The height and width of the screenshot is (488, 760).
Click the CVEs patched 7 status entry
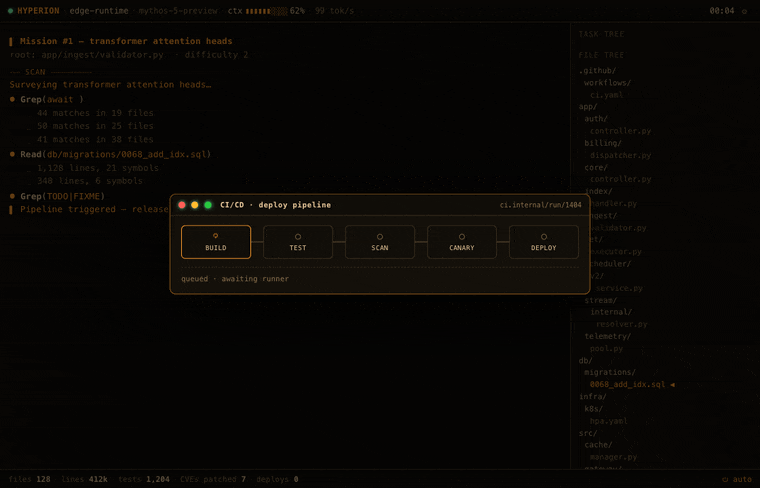pos(213,479)
